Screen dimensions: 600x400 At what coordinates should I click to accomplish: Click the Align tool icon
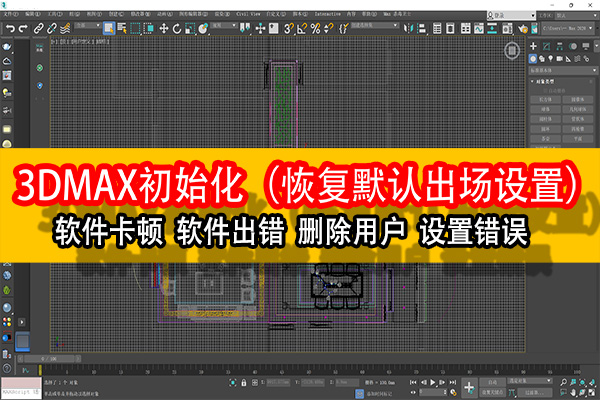click(x=422, y=28)
